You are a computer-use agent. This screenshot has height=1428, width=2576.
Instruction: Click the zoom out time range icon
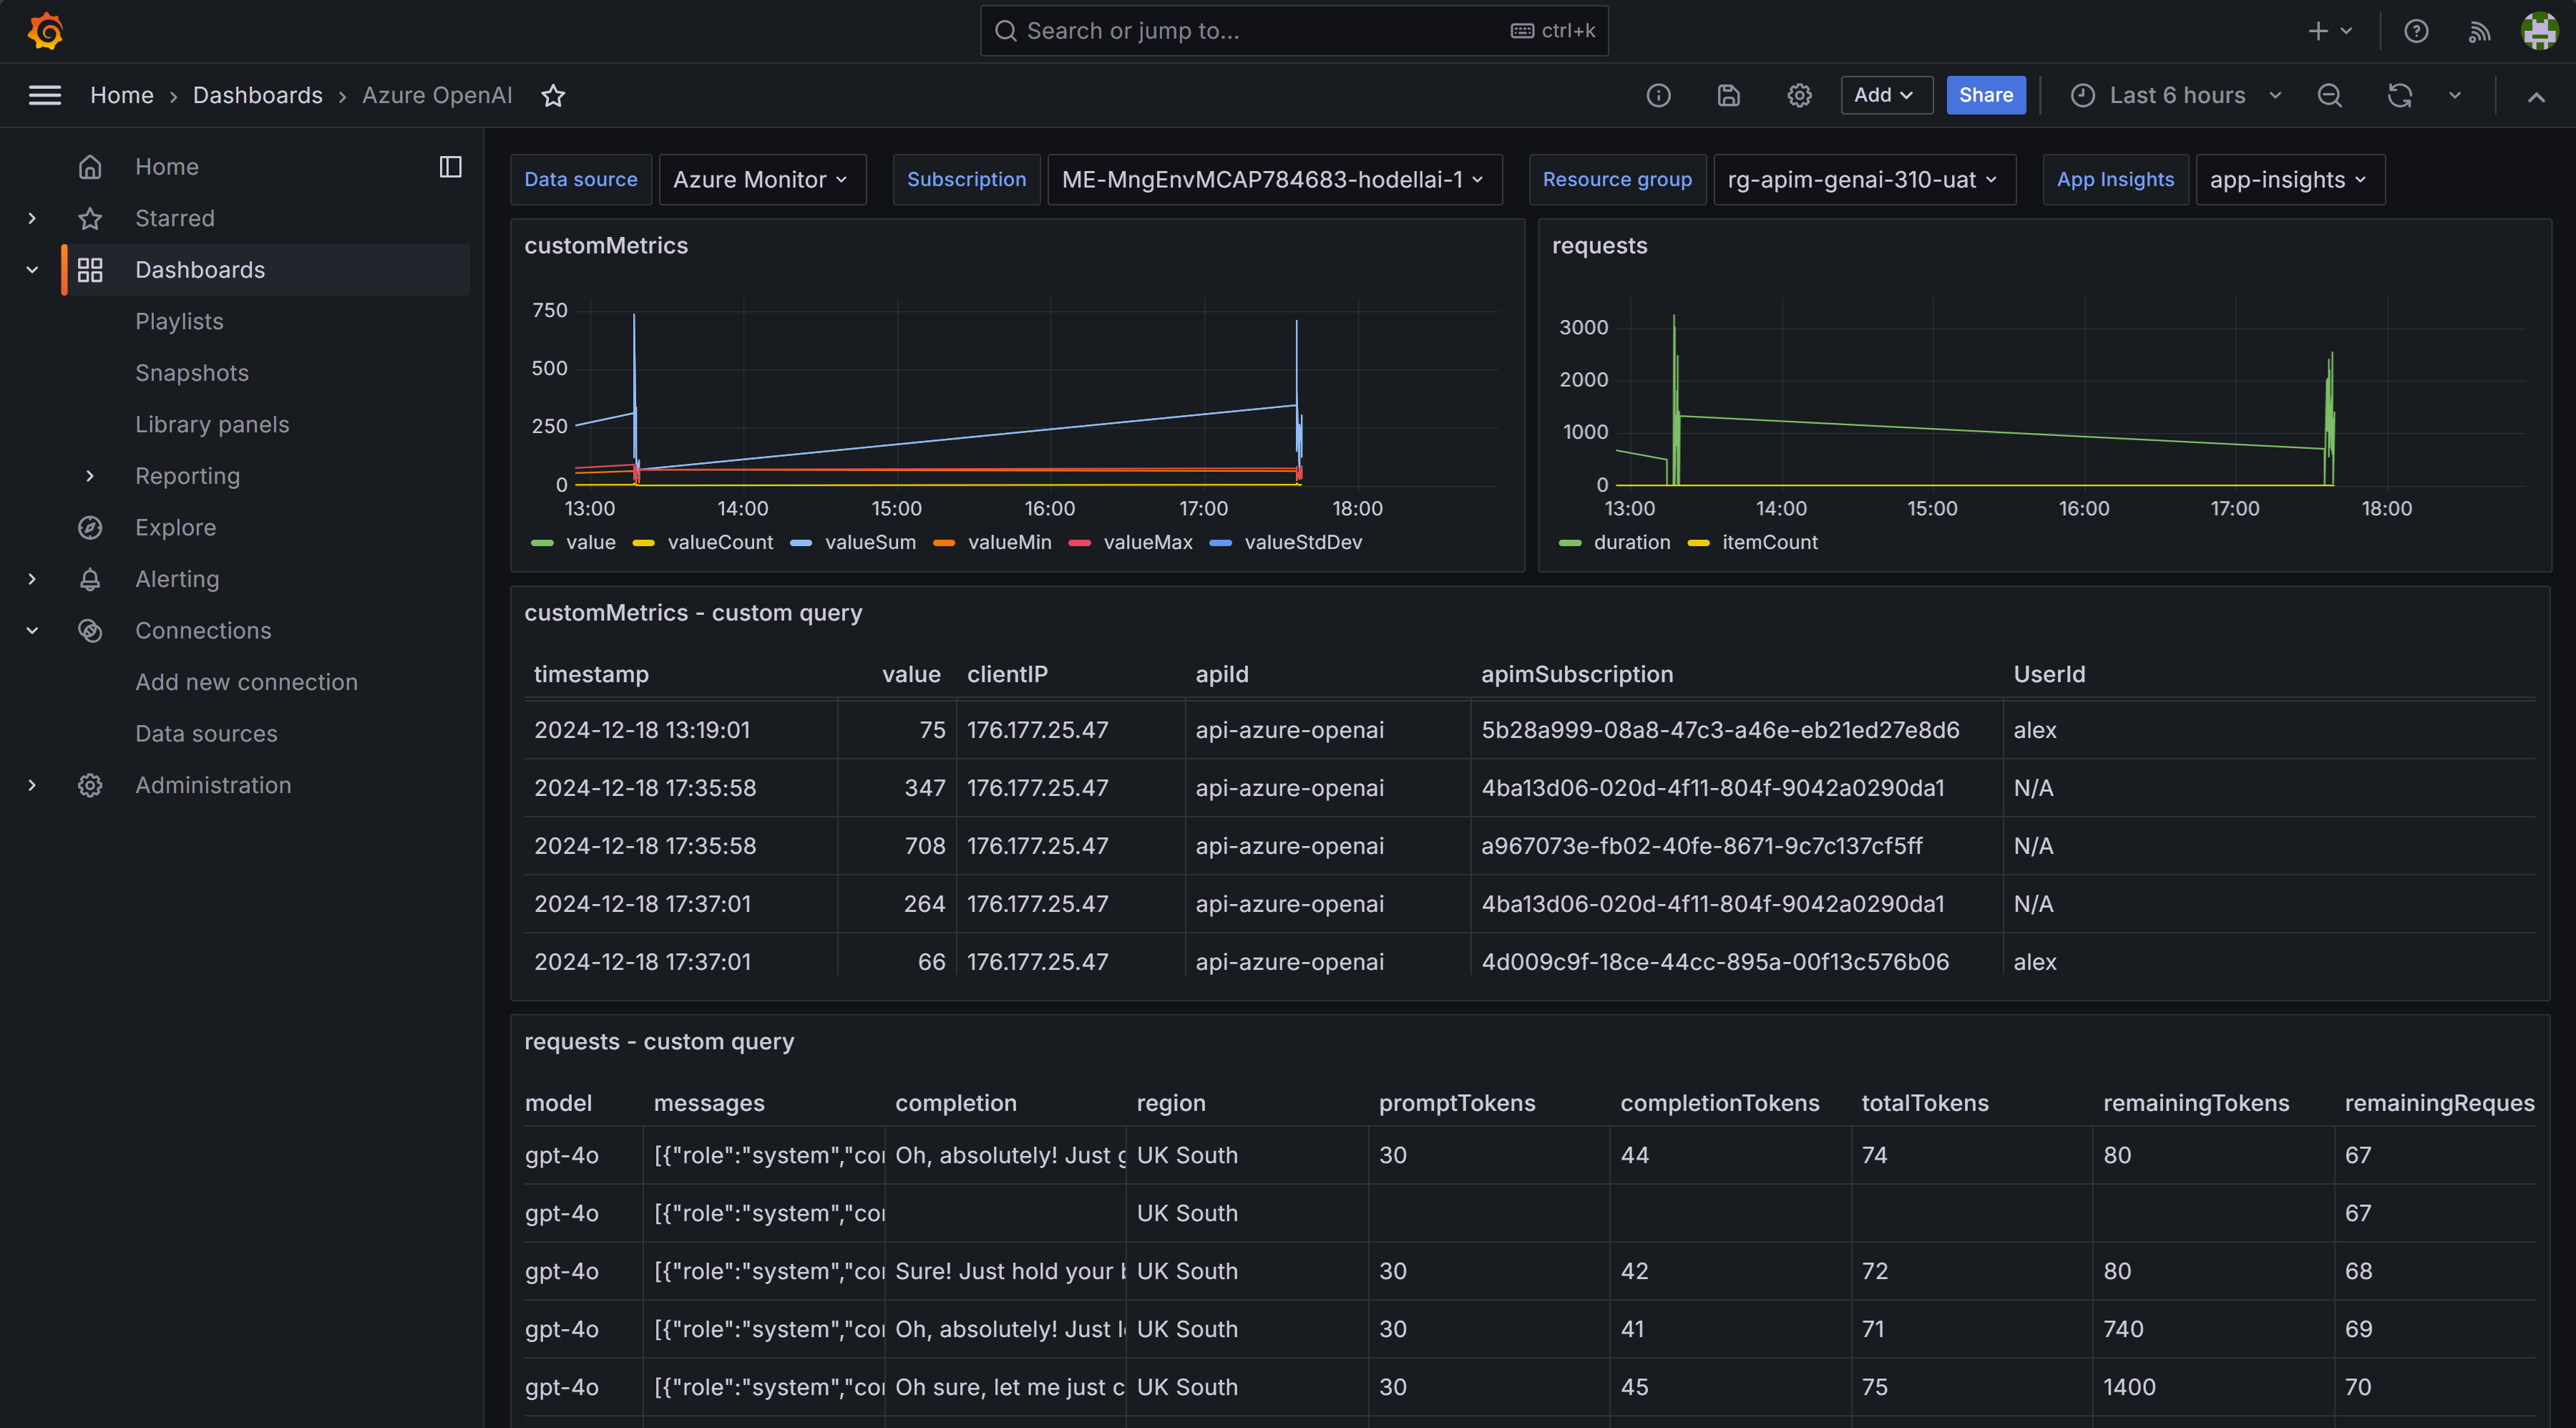(2329, 95)
